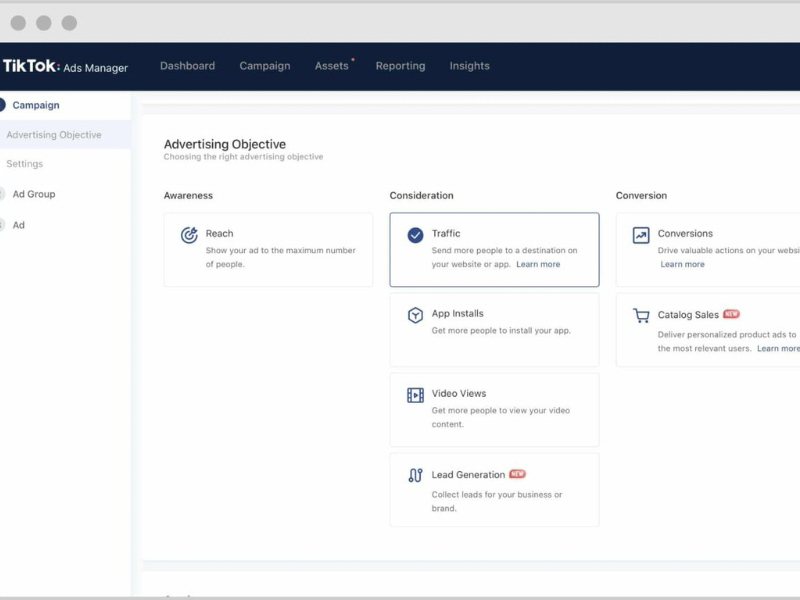Screen dimensions: 800x600
Task: Click the Catalog Sales cart icon
Action: coord(641,316)
